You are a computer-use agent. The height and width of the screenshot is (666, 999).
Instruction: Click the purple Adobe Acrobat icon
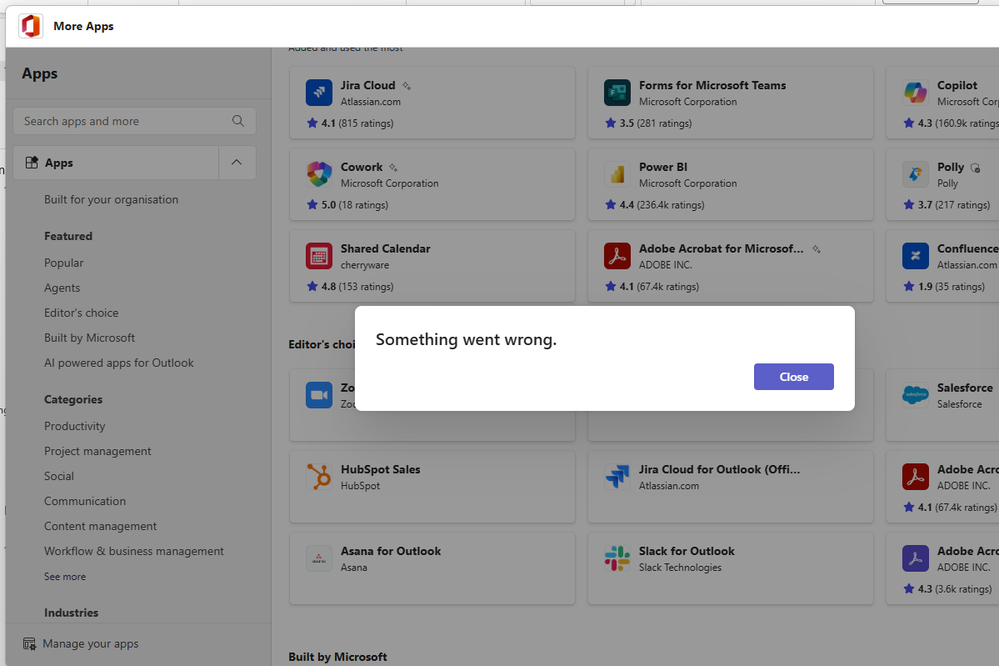(x=916, y=558)
